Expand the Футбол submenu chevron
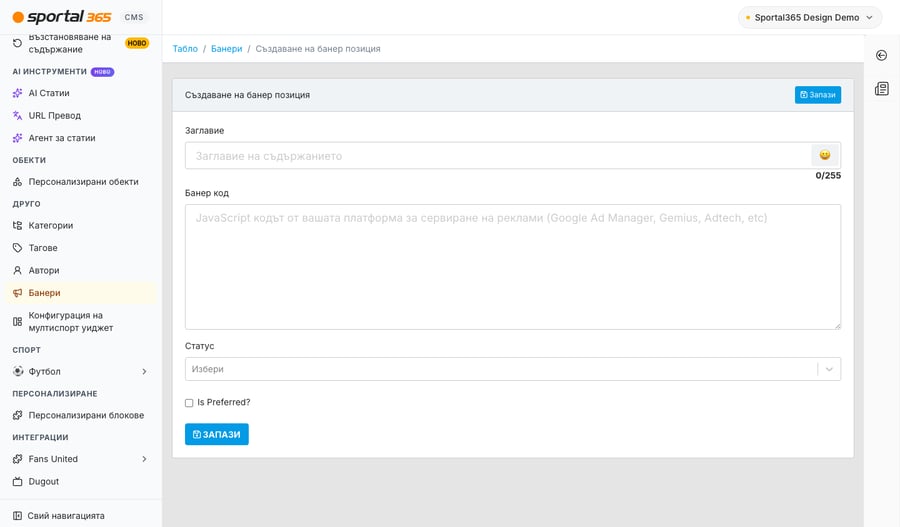The height and width of the screenshot is (527, 900). 144,371
